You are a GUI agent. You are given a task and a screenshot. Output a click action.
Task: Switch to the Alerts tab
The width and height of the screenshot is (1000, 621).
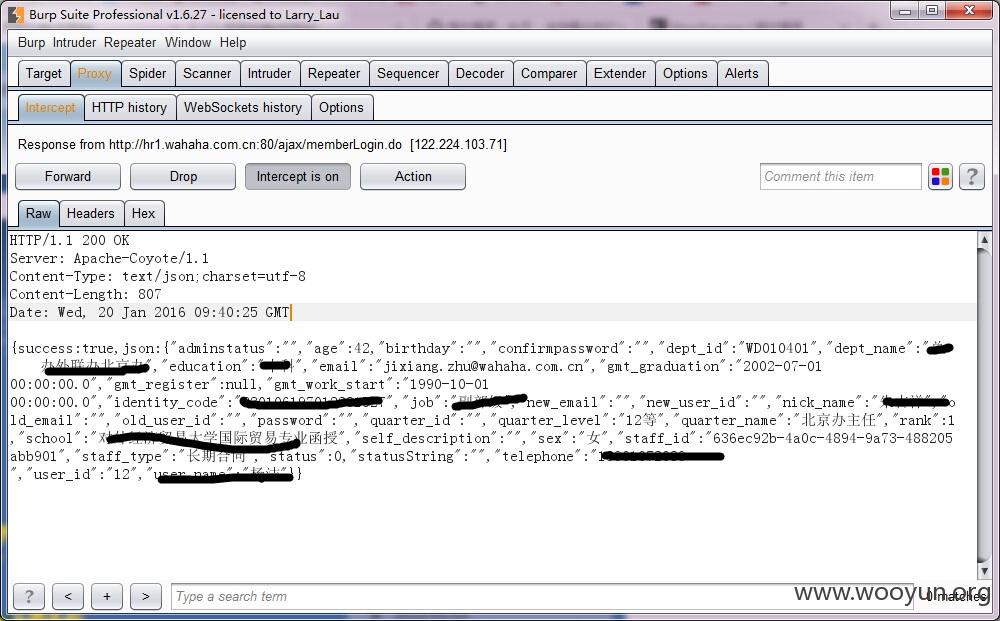742,73
